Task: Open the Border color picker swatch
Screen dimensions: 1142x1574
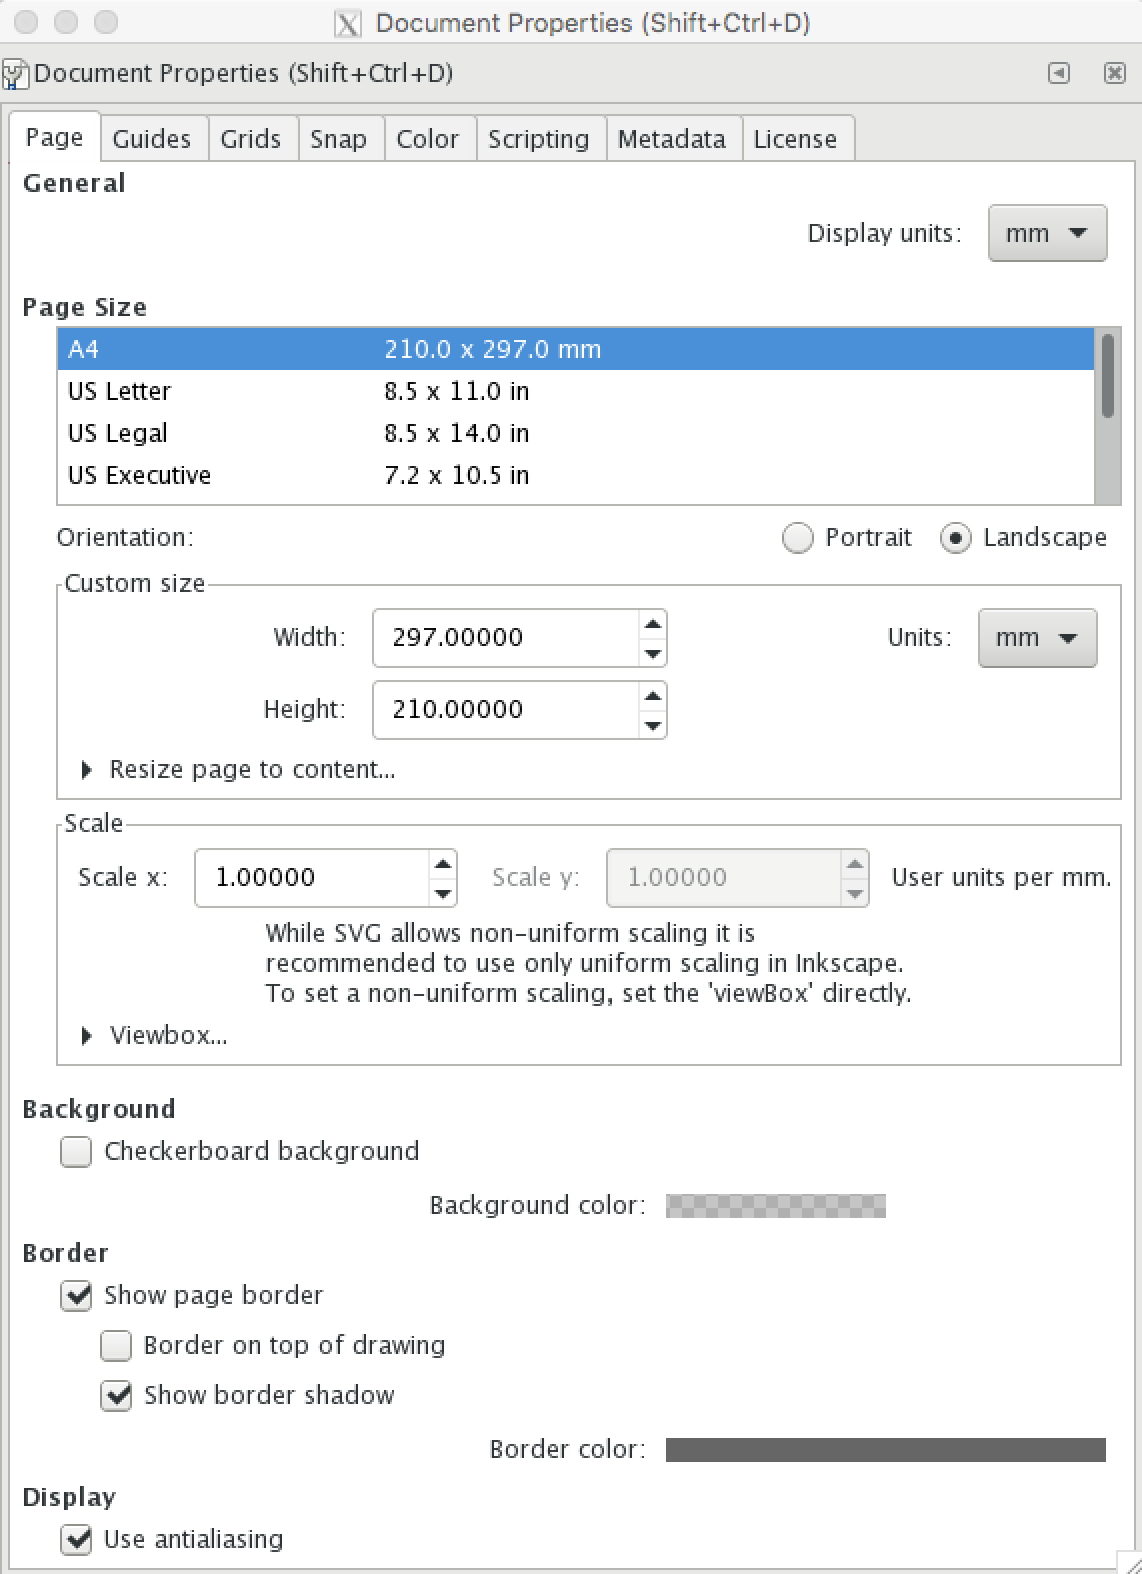Action: coord(885,1450)
